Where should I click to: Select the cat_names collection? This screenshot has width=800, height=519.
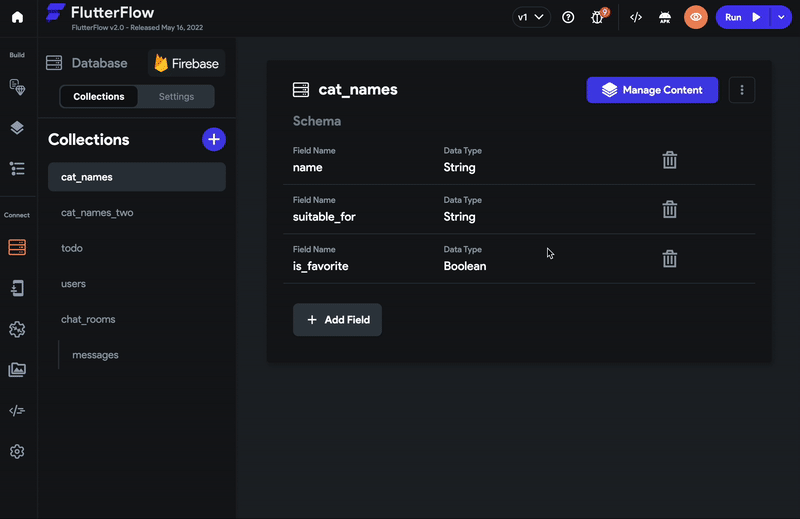click(137, 177)
